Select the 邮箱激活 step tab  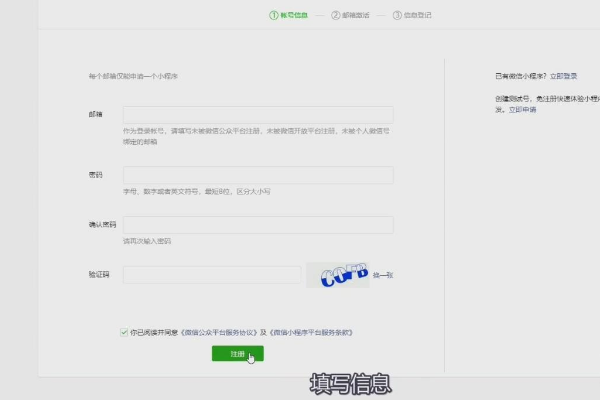tap(356, 15)
